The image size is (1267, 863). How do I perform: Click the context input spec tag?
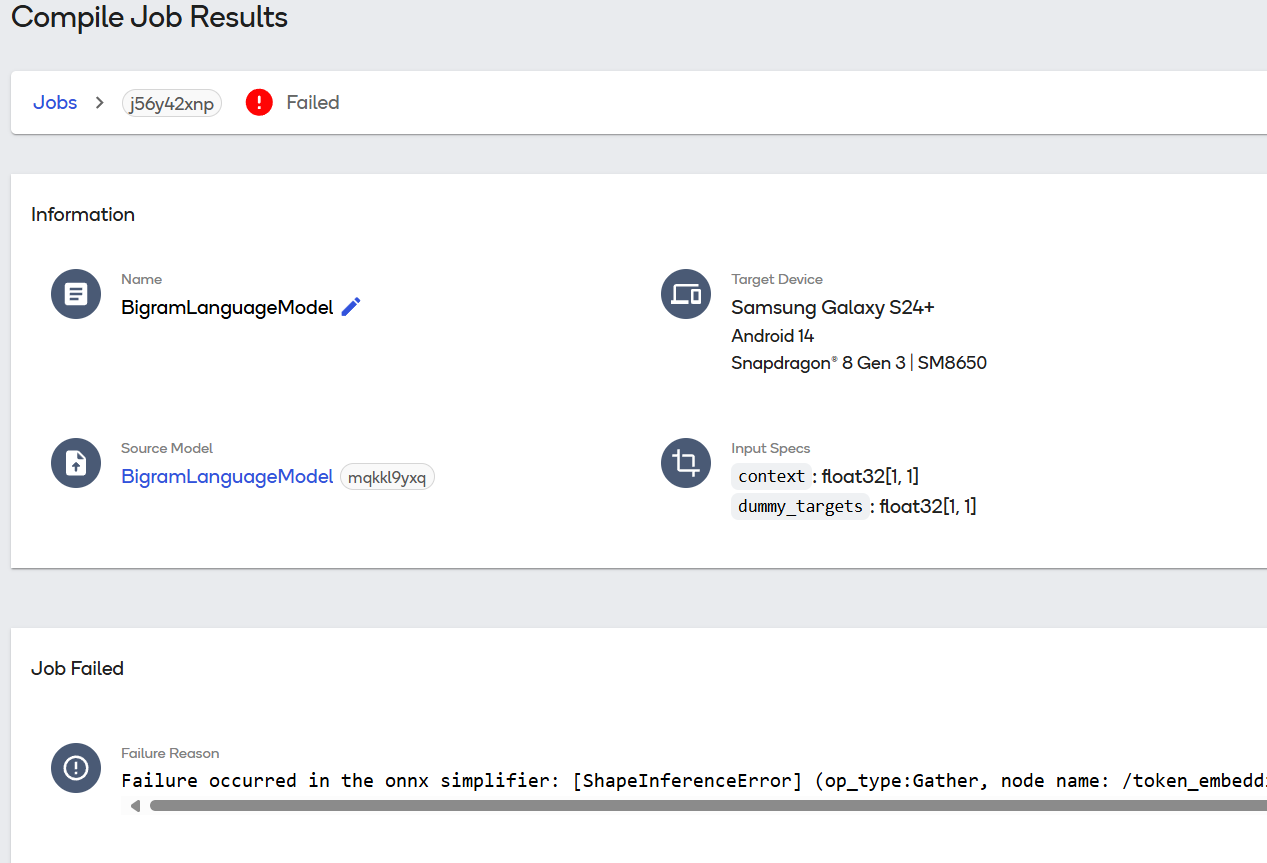(x=771, y=477)
